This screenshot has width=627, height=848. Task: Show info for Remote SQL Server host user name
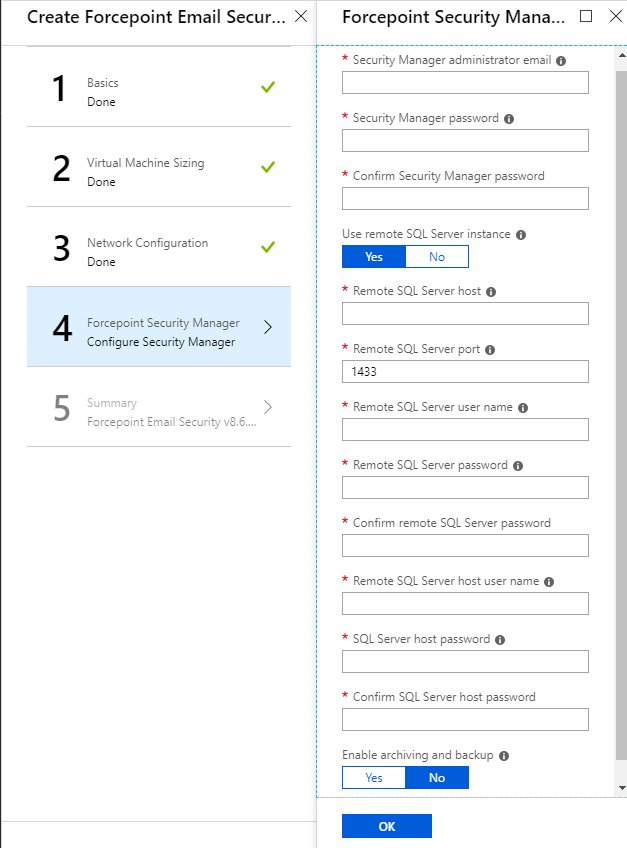(549, 582)
